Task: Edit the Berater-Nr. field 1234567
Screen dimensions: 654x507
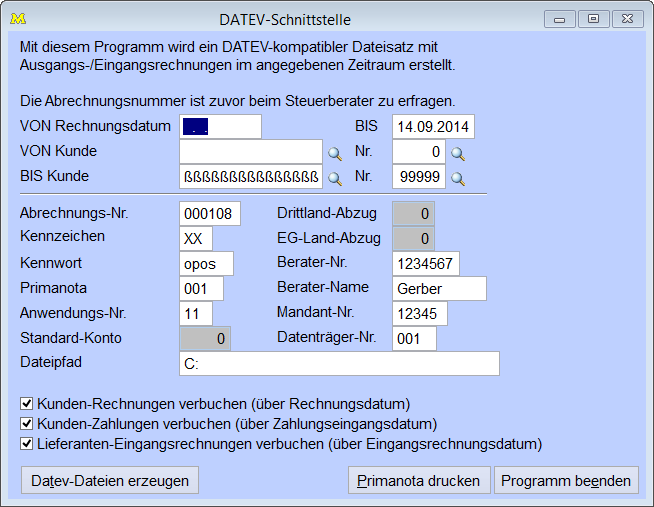Action: 426,264
